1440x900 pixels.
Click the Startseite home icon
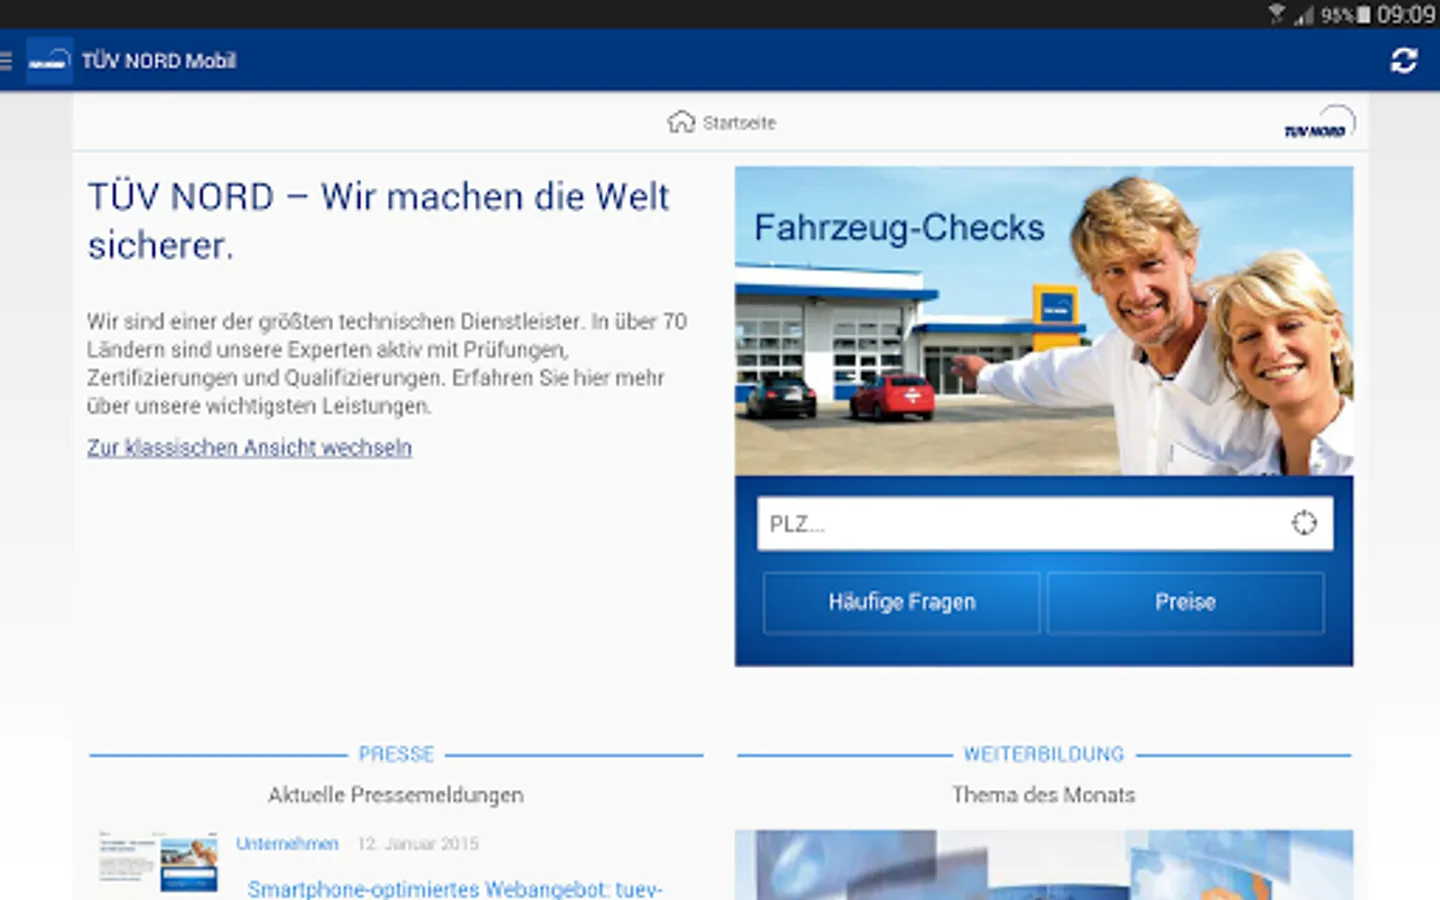(x=681, y=122)
